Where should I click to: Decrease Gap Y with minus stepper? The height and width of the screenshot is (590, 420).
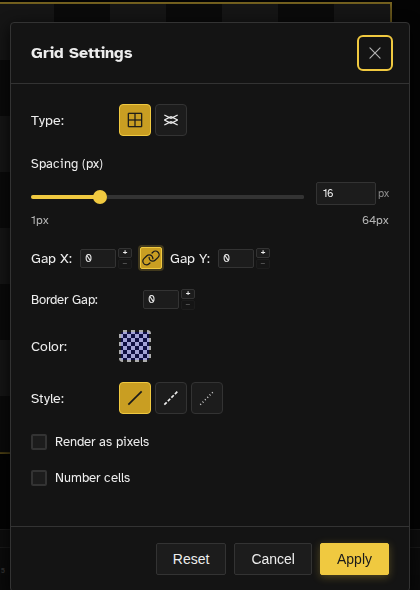point(263,264)
